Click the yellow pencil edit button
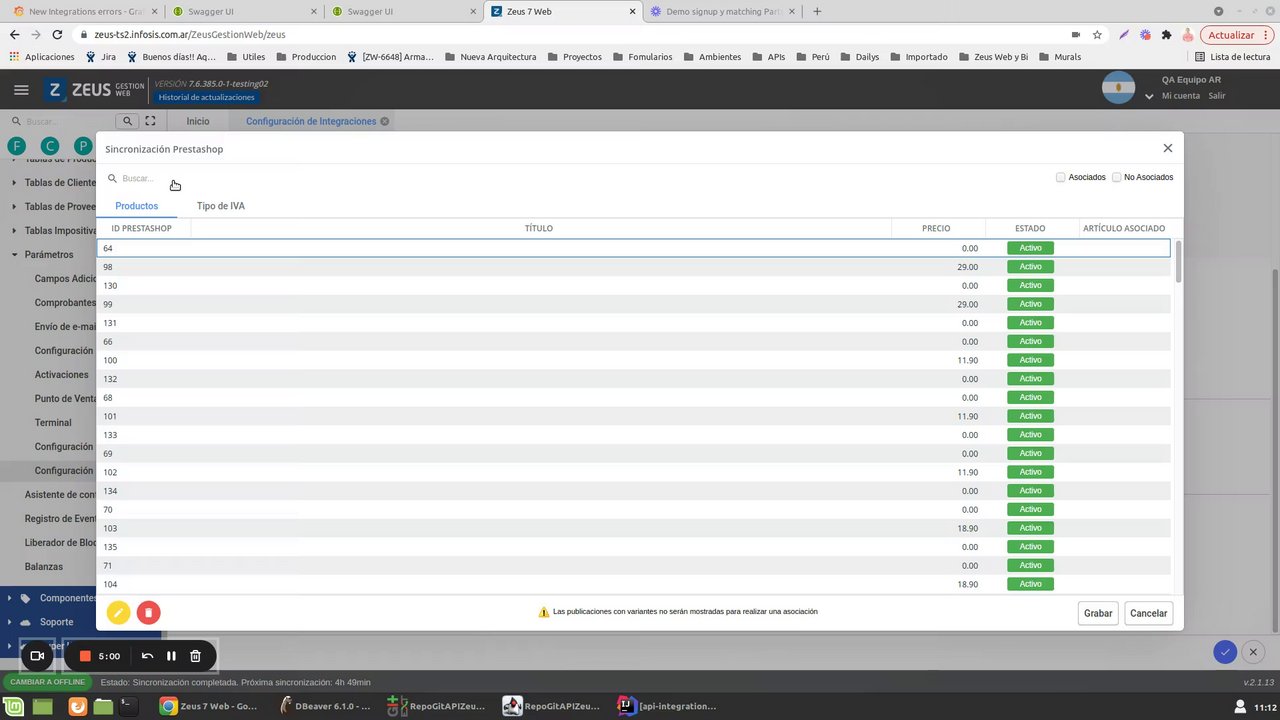Image resolution: width=1280 pixels, height=720 pixels. click(118, 612)
